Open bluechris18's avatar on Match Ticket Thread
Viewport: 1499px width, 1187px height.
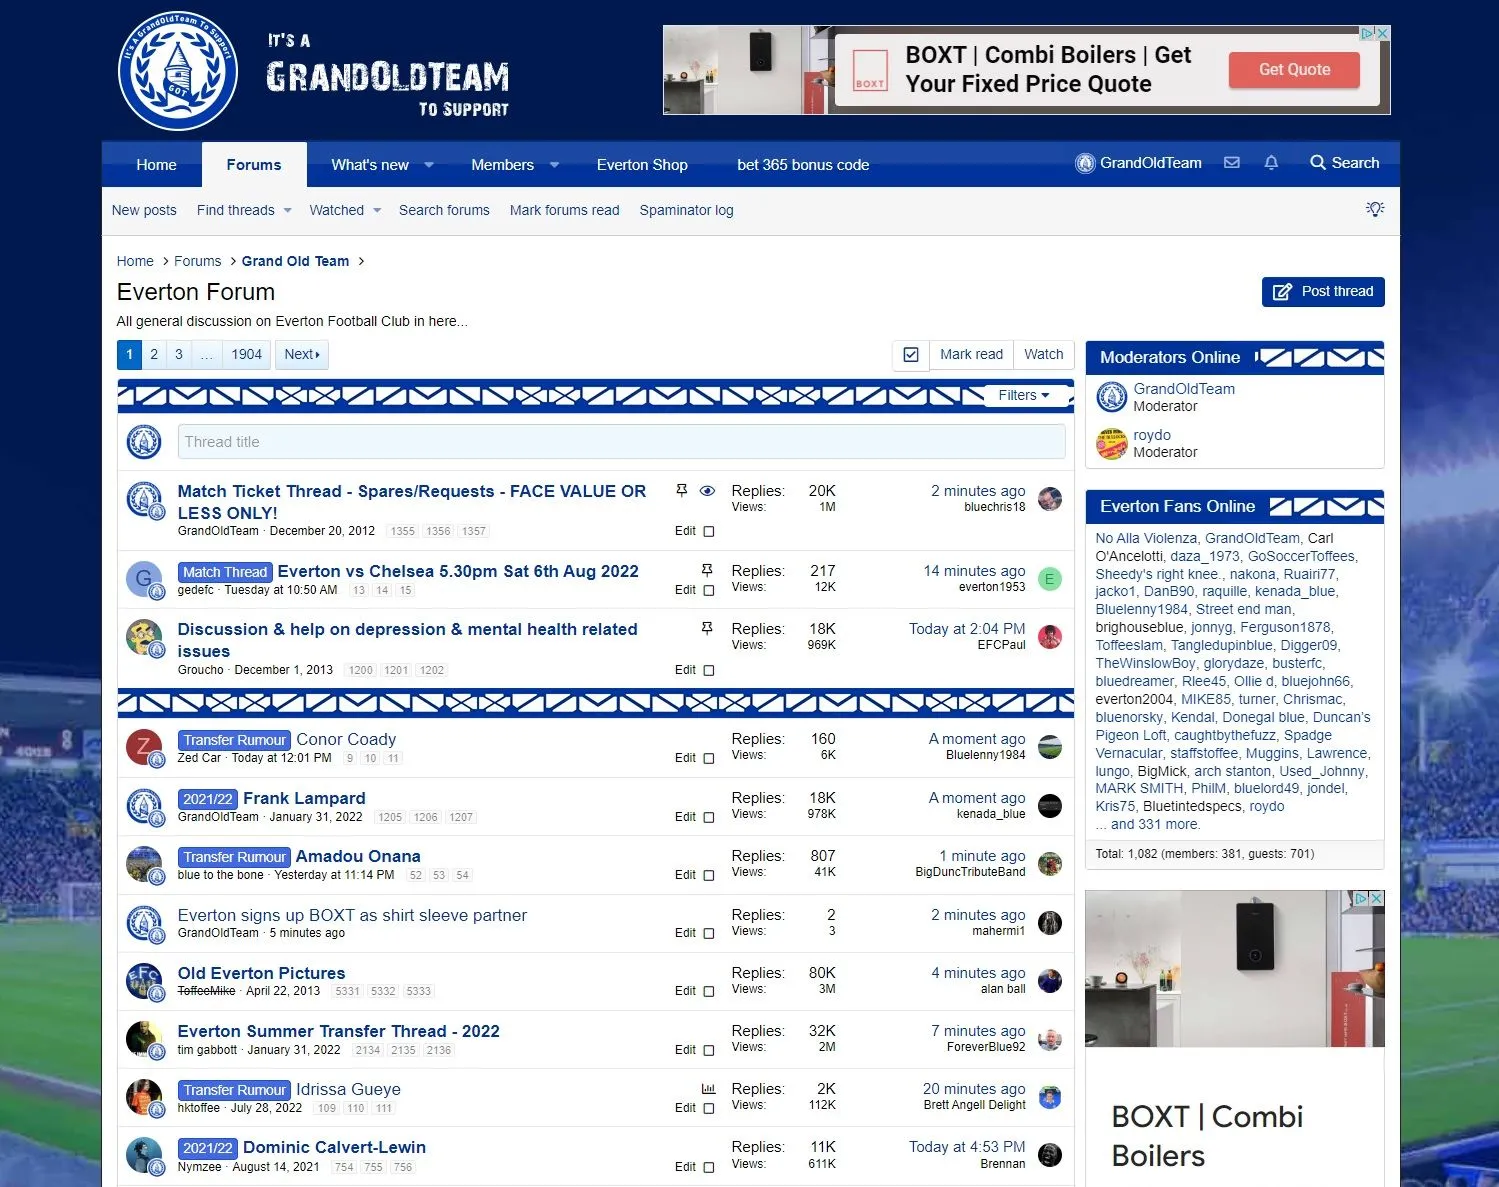(1050, 499)
